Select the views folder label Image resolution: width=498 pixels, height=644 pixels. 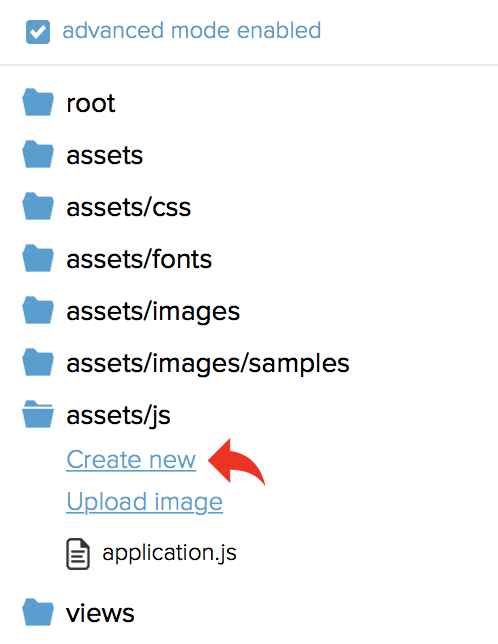(100, 614)
